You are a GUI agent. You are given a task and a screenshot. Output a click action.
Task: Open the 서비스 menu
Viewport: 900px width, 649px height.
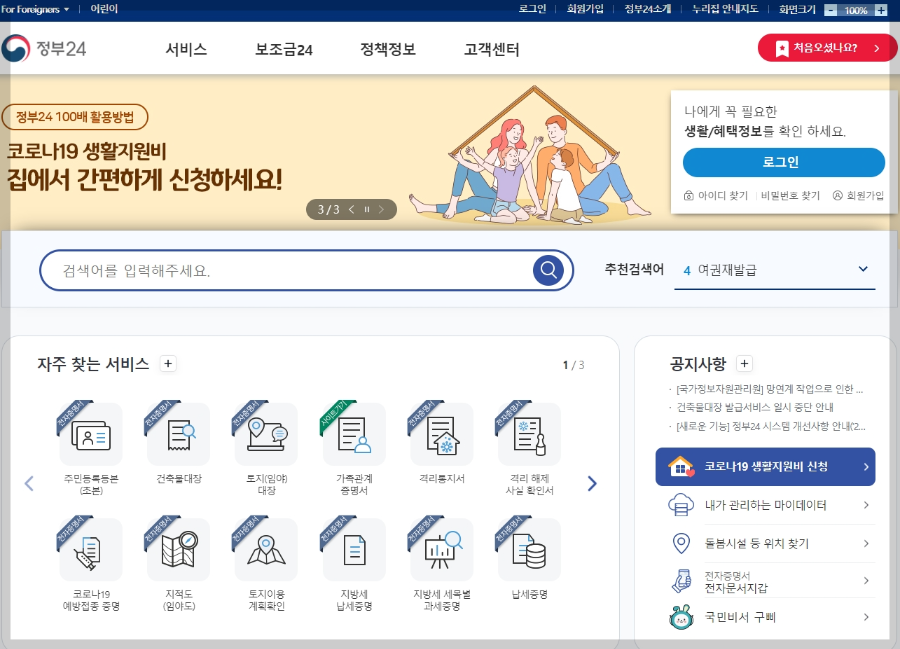point(187,49)
